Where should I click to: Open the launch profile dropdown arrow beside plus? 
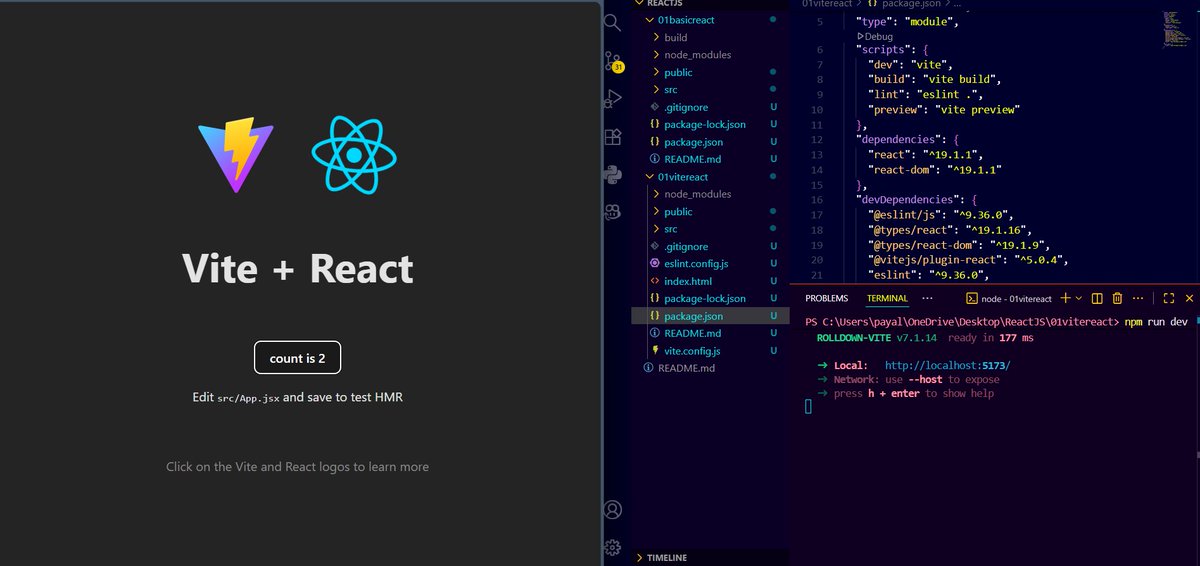[x=1079, y=298]
